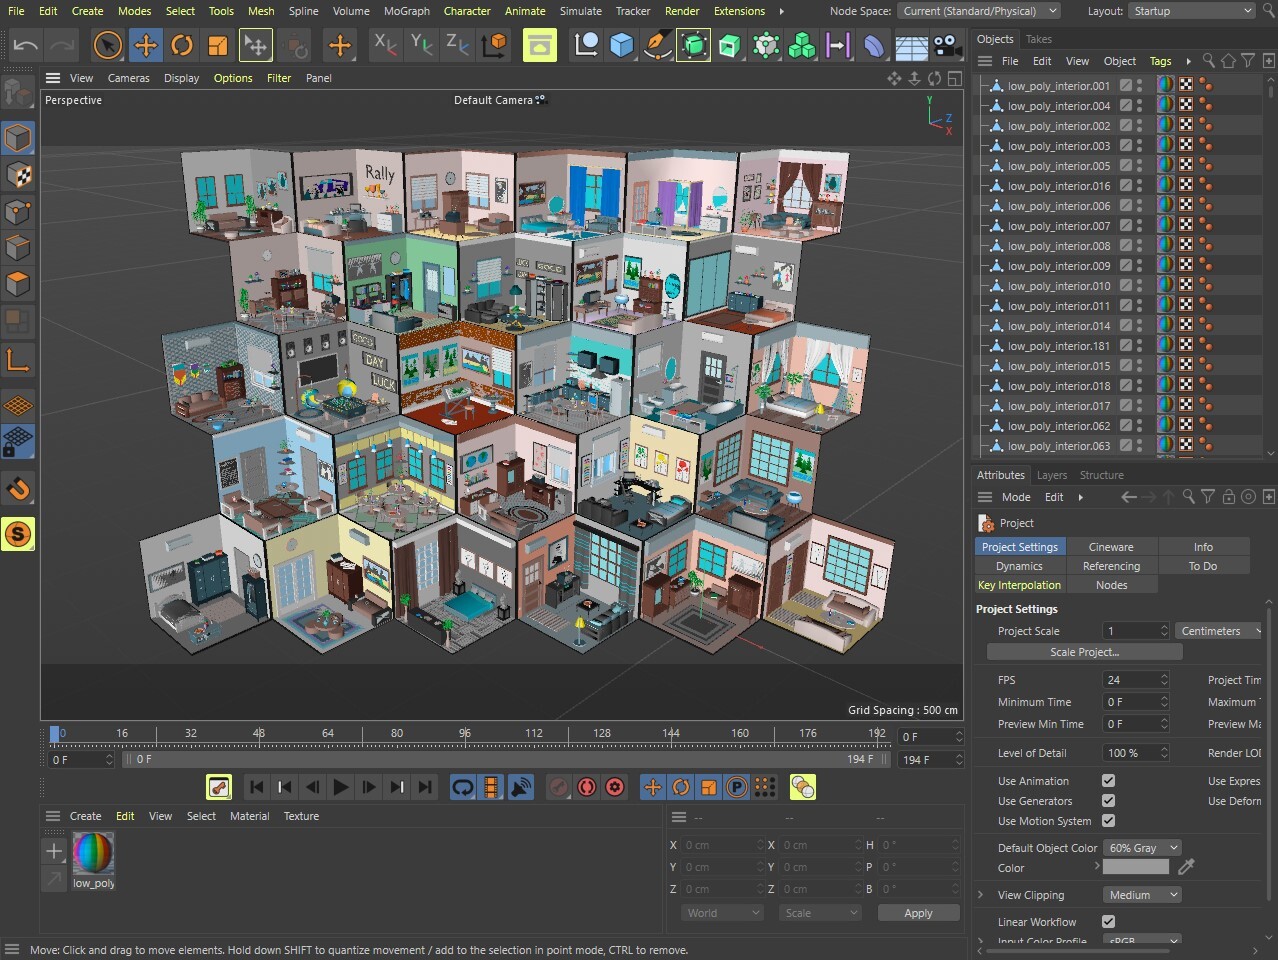
Task: Disable the Linear Workflow checkbox
Action: pyautogui.click(x=1108, y=922)
